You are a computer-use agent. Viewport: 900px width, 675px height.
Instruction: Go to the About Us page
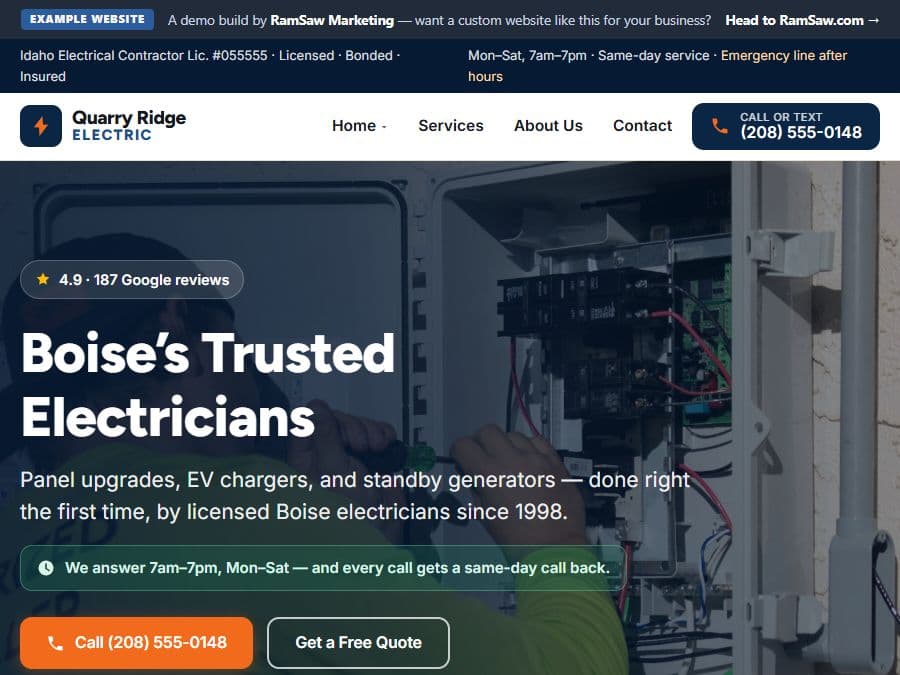548,126
